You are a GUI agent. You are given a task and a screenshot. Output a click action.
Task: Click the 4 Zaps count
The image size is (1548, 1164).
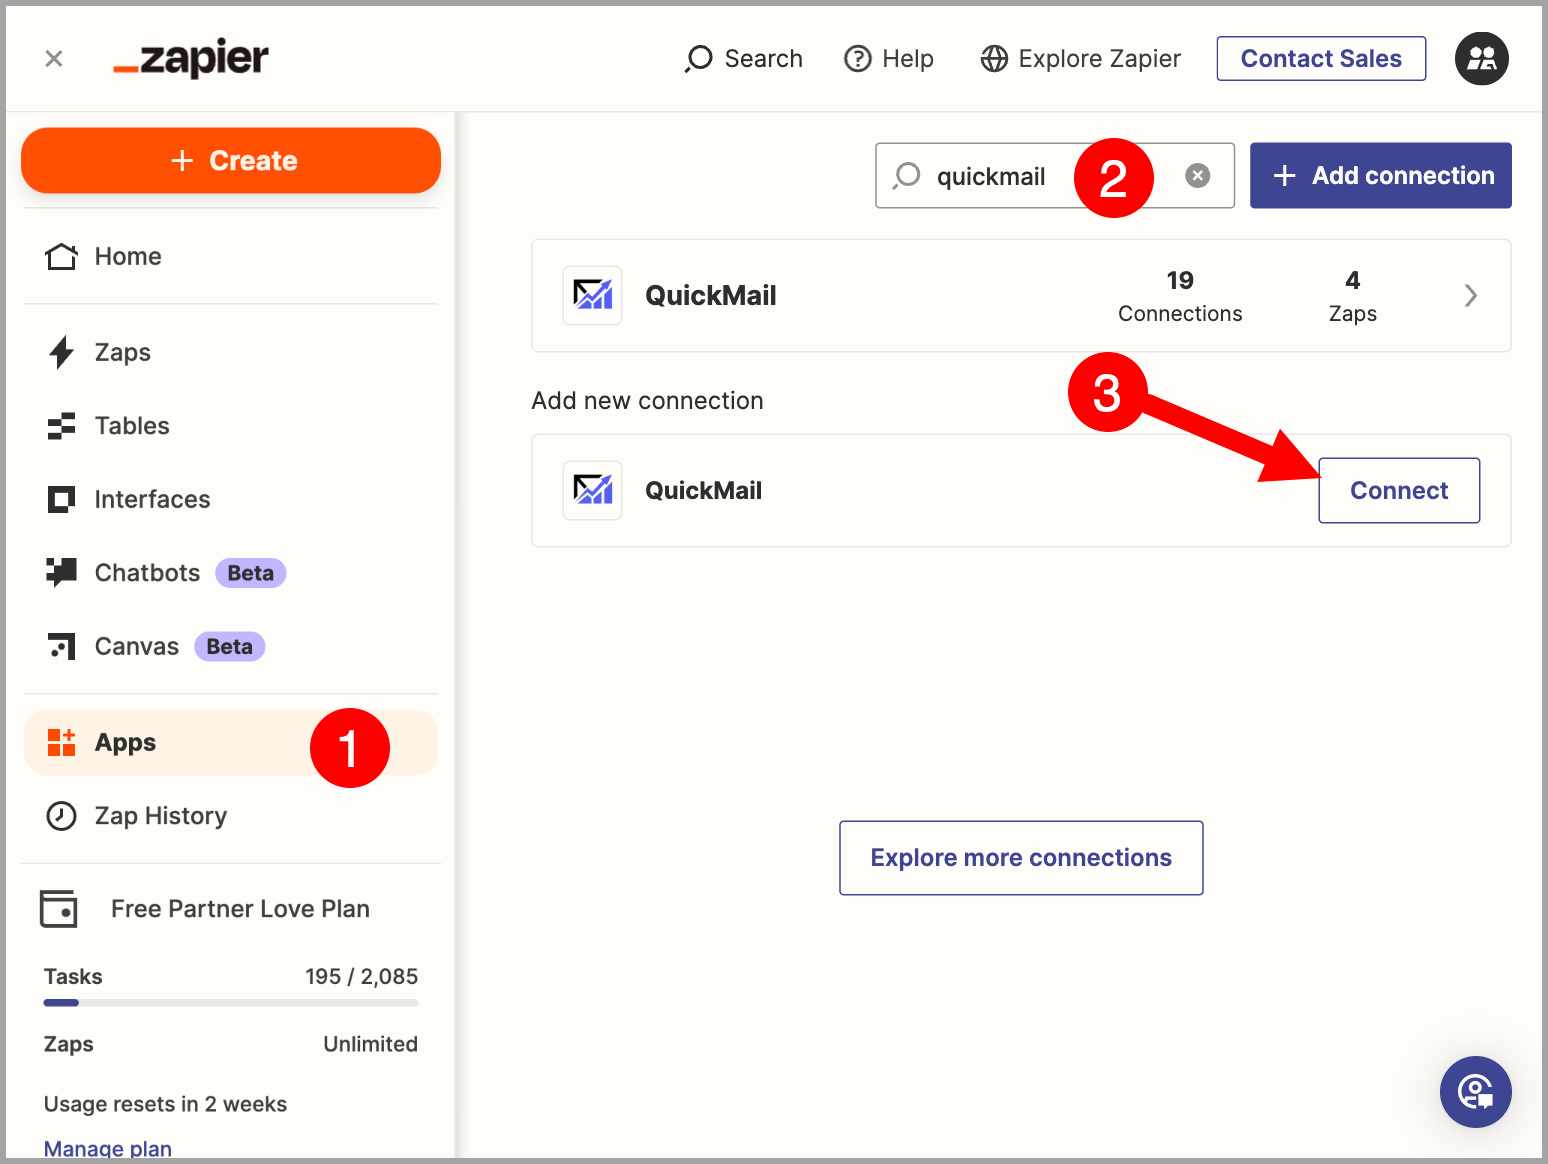[x=1352, y=296]
